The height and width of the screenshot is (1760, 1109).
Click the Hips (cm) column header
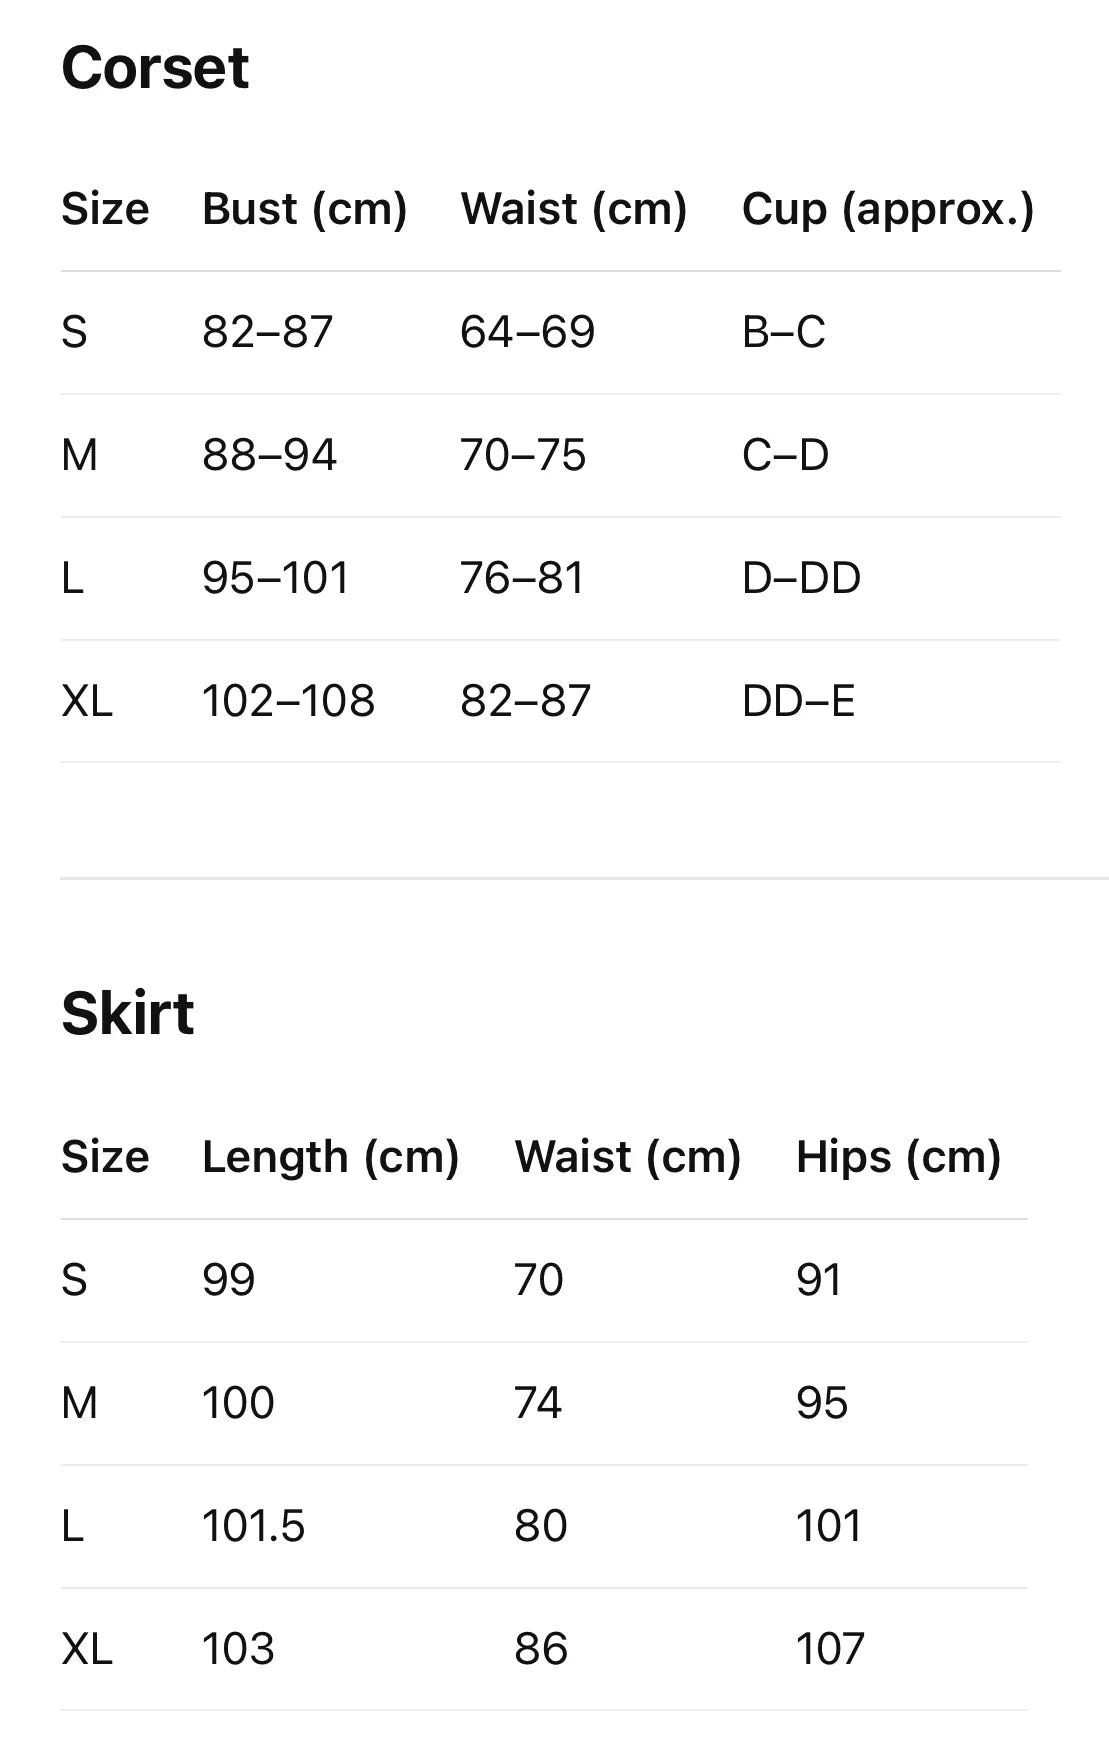[x=898, y=1157]
